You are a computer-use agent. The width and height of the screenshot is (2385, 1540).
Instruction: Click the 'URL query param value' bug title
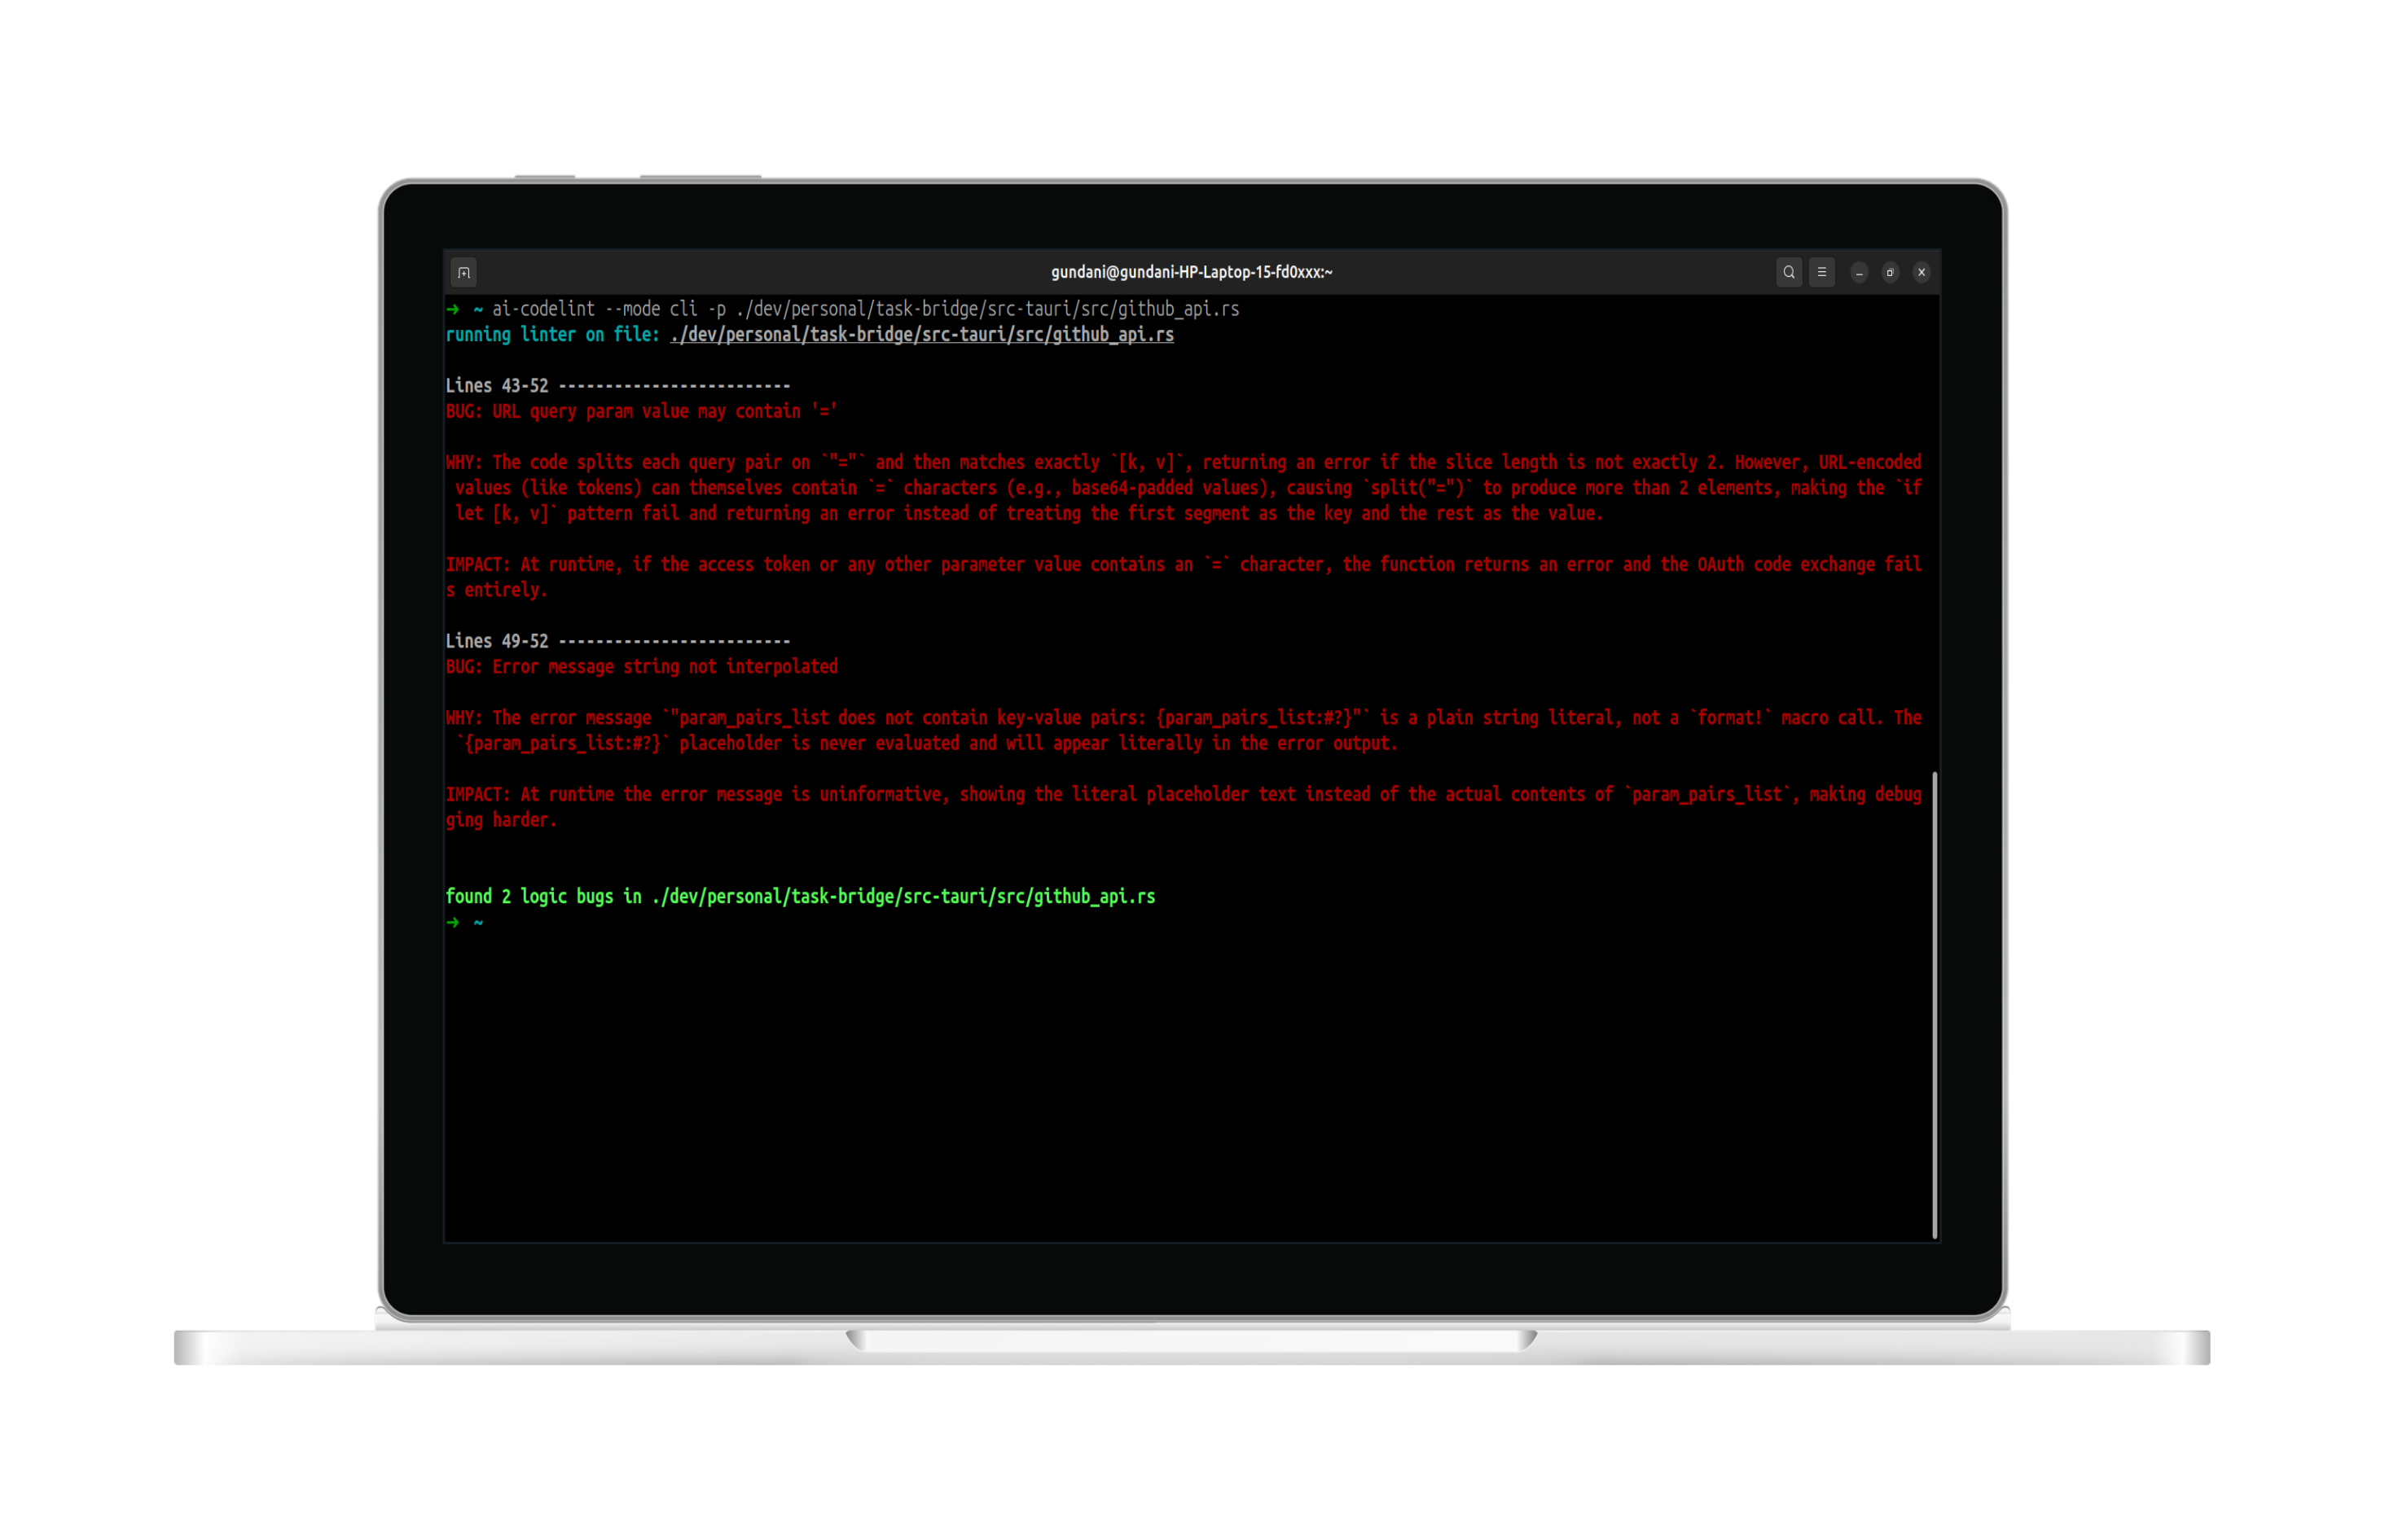click(641, 411)
